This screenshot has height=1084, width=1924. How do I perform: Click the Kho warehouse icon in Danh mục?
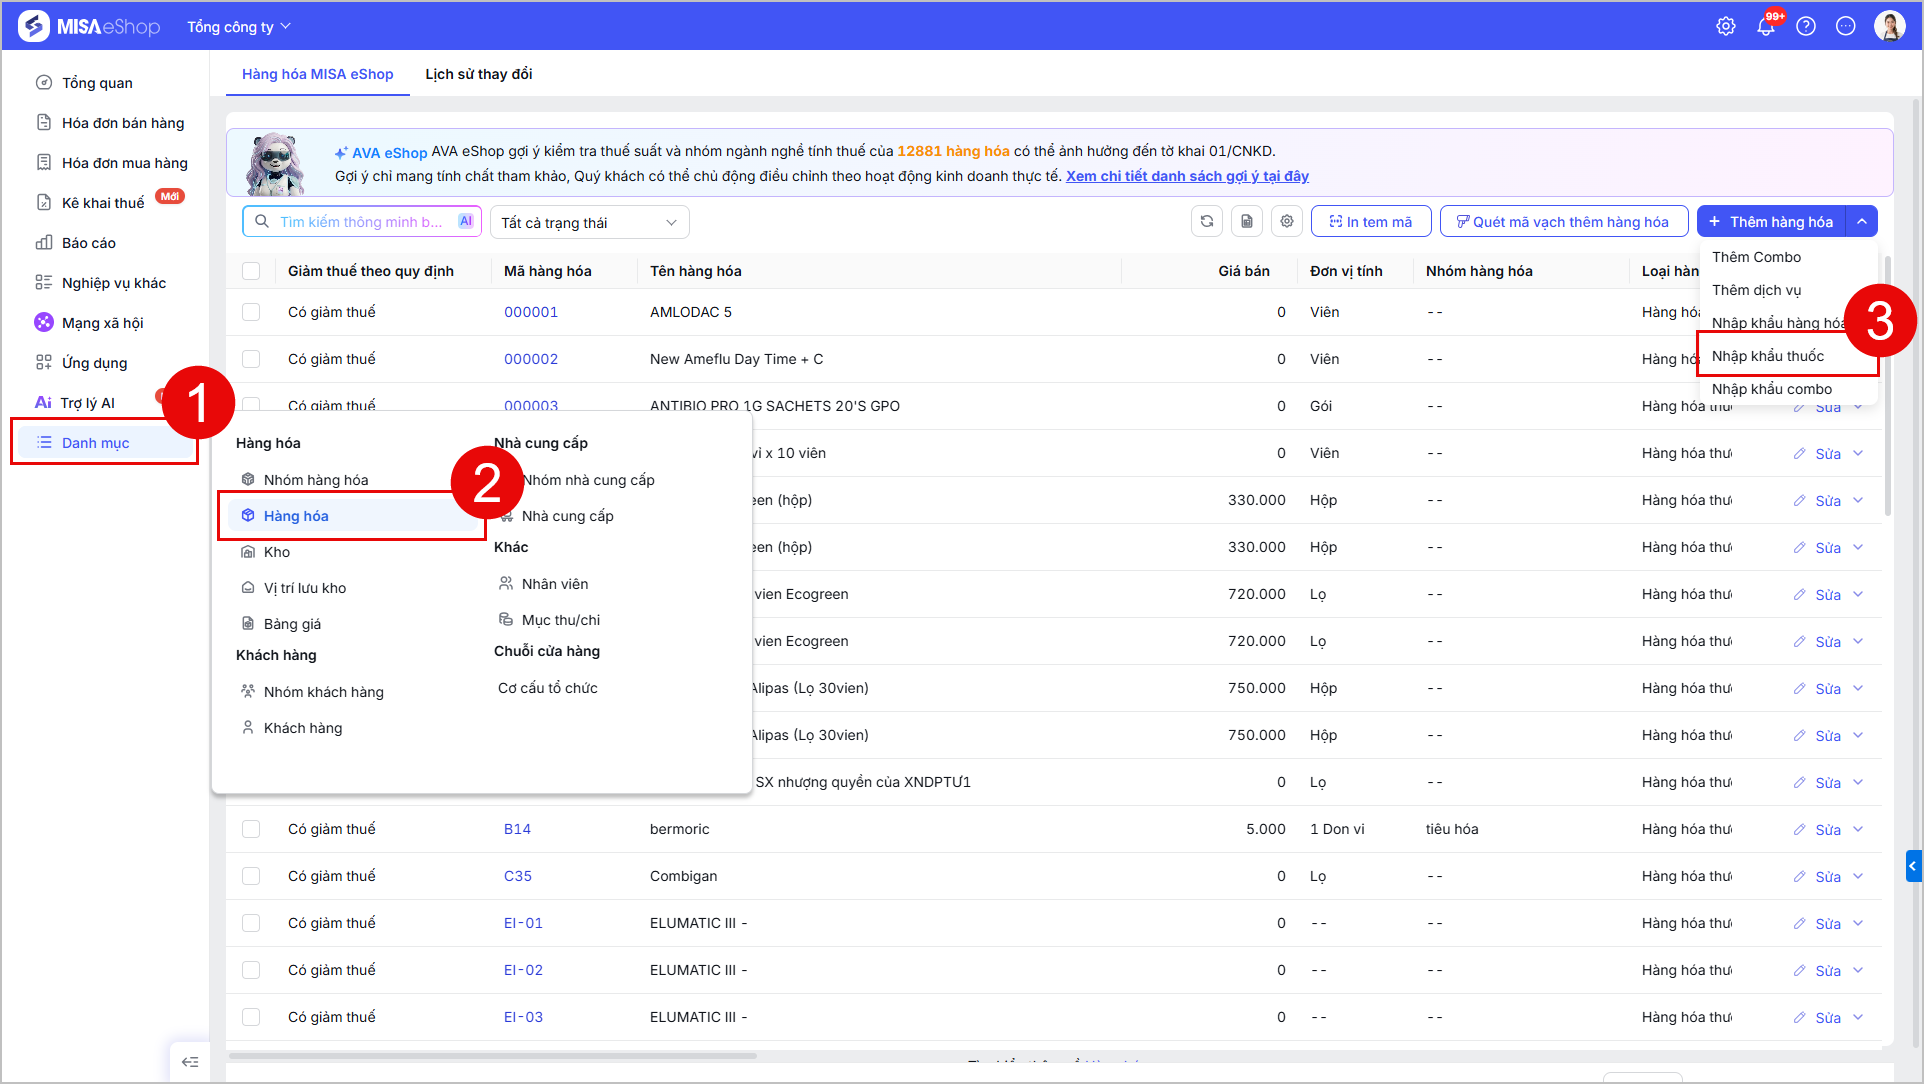pyautogui.click(x=248, y=552)
